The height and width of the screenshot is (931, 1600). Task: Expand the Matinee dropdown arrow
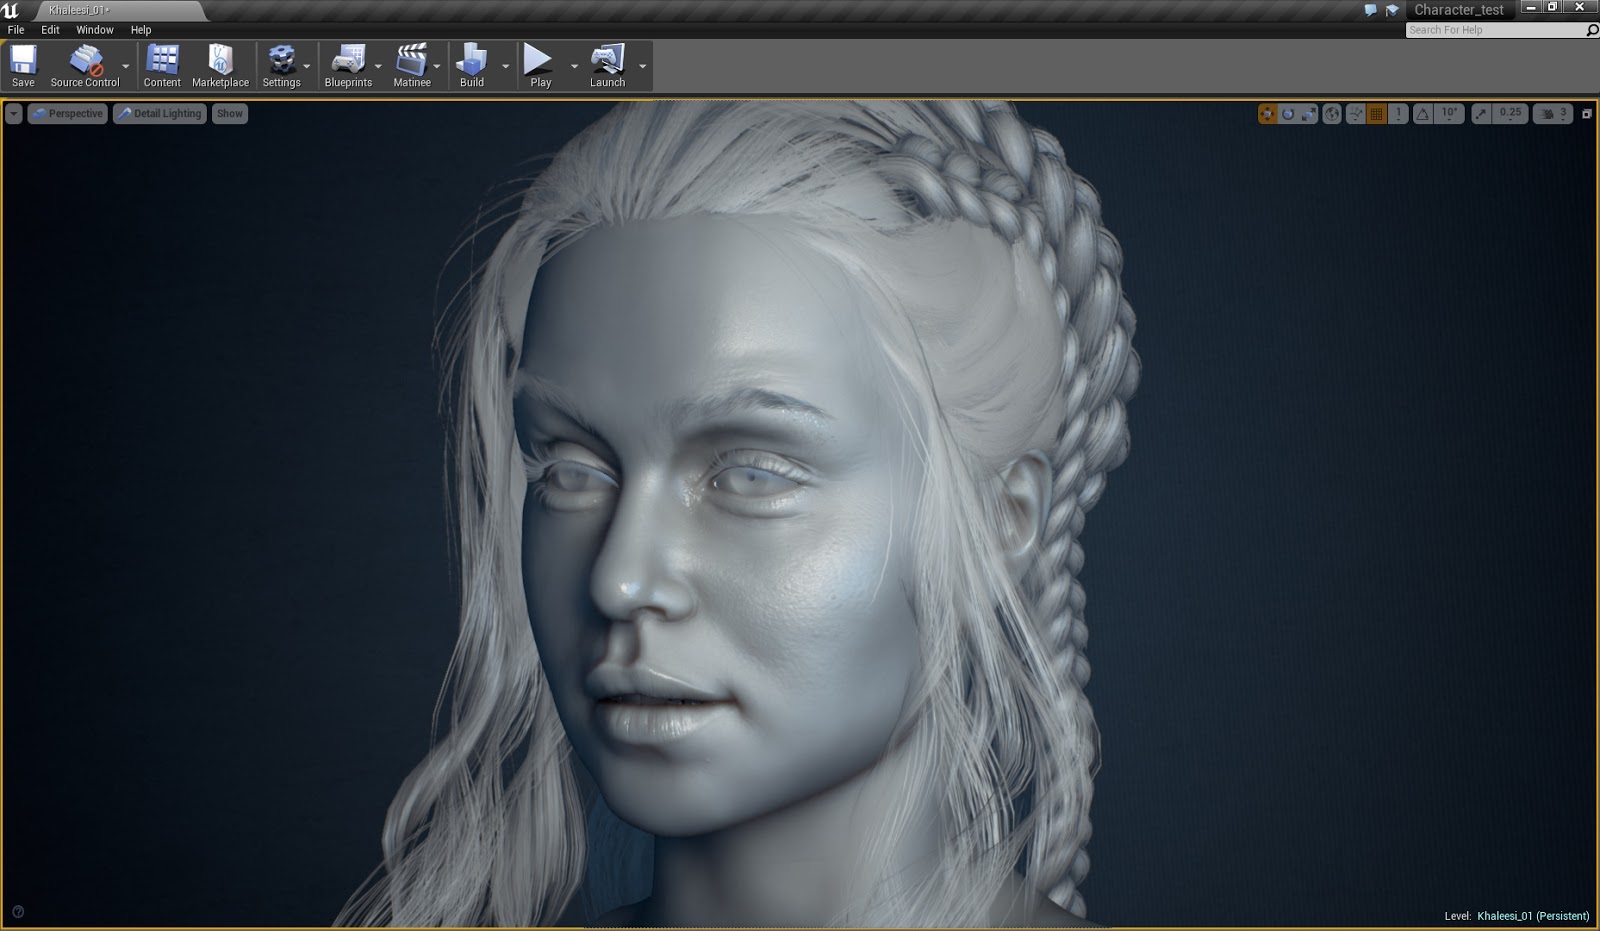click(437, 66)
